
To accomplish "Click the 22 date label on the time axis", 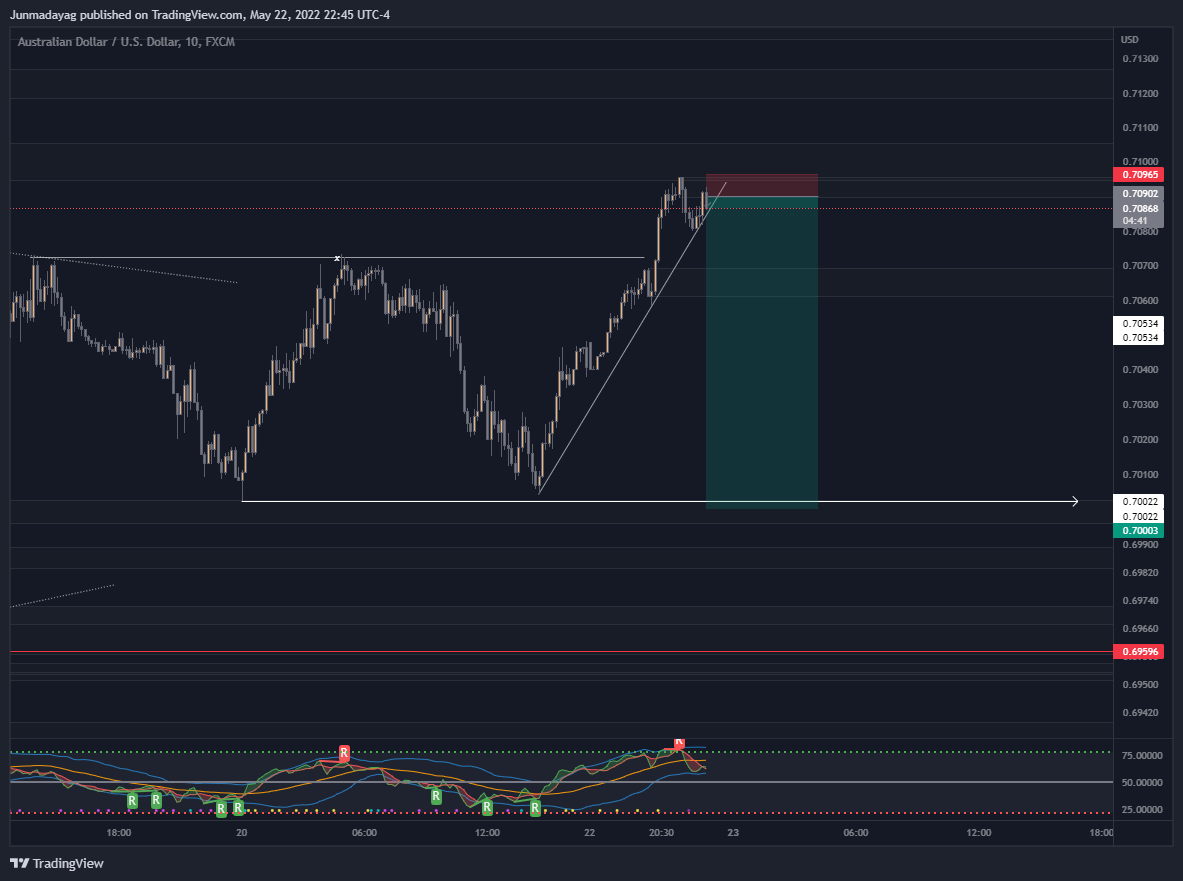I will tap(589, 833).
